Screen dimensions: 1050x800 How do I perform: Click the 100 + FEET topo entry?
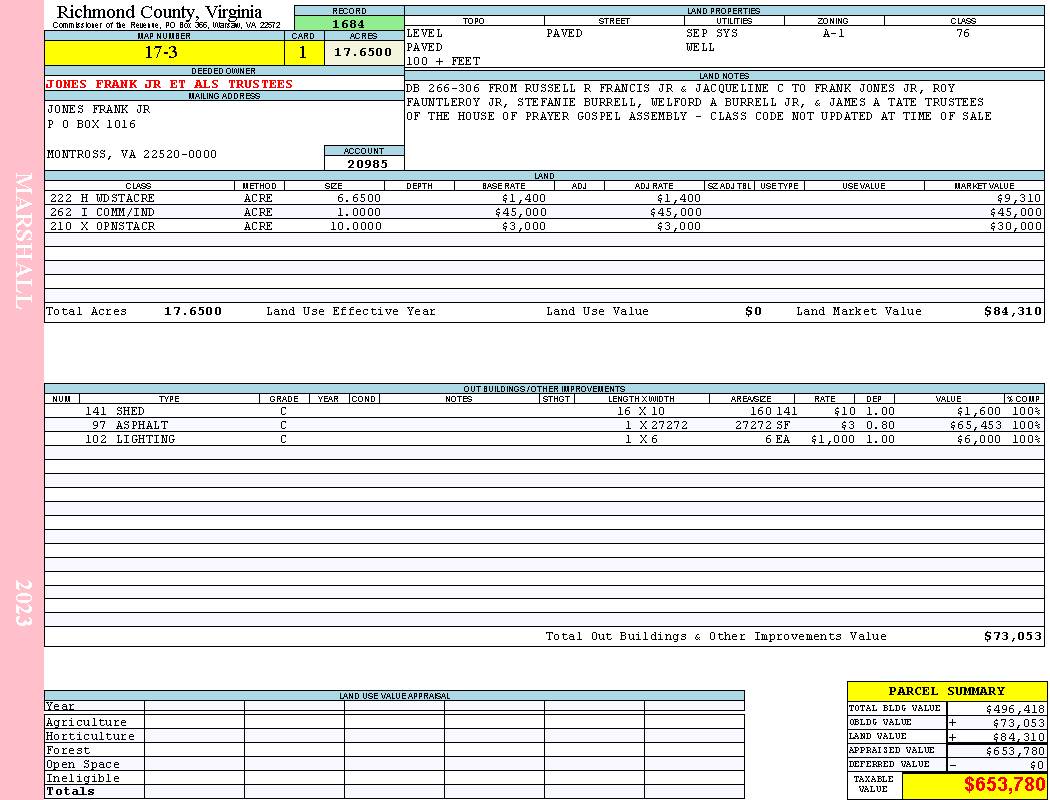pos(443,62)
